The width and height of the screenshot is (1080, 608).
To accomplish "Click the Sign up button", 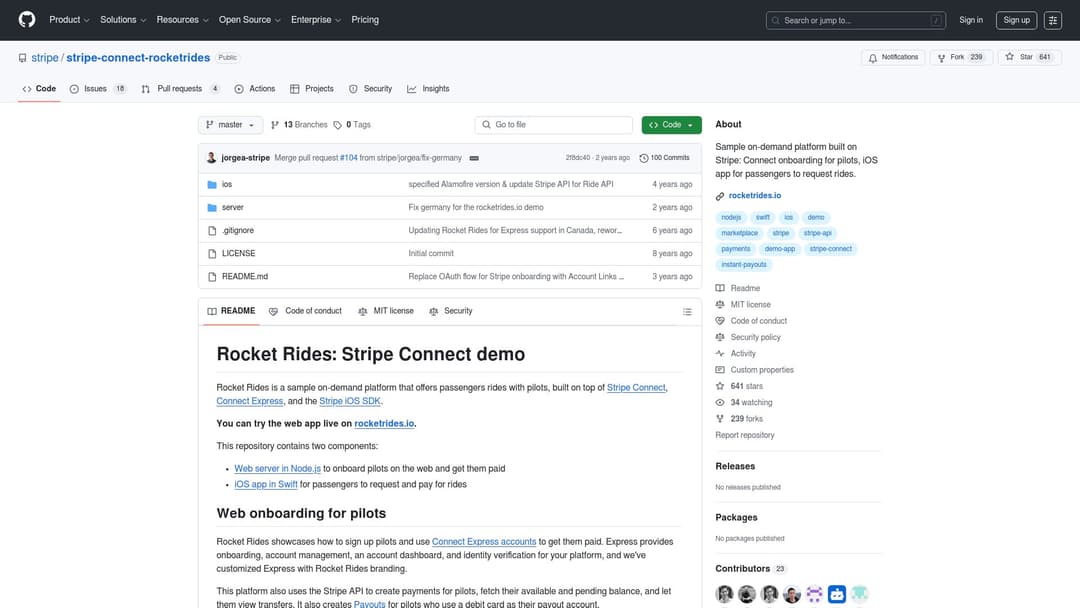I will (x=1016, y=20).
